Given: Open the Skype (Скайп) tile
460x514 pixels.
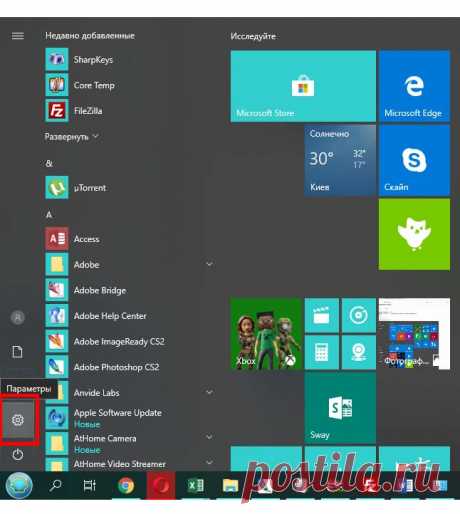Looking at the screenshot, I should pyautogui.click(x=414, y=160).
